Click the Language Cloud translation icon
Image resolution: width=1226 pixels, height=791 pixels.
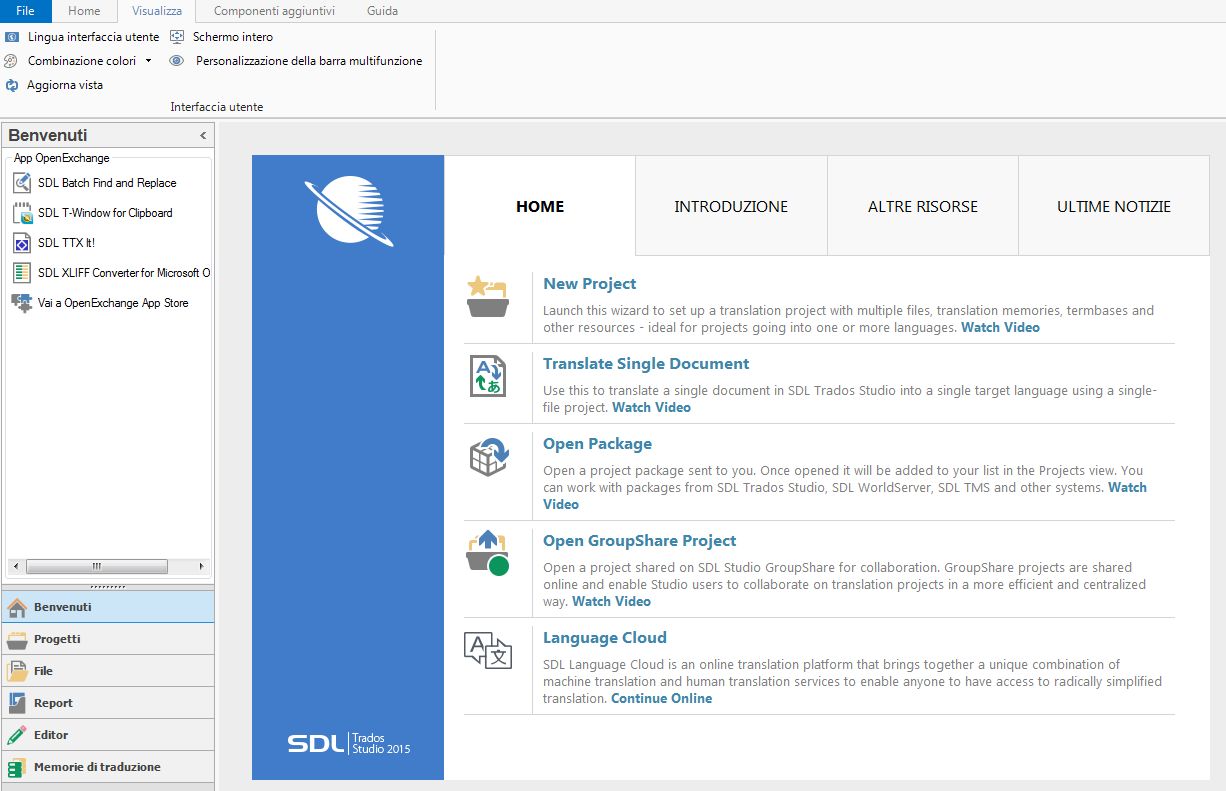[x=488, y=650]
